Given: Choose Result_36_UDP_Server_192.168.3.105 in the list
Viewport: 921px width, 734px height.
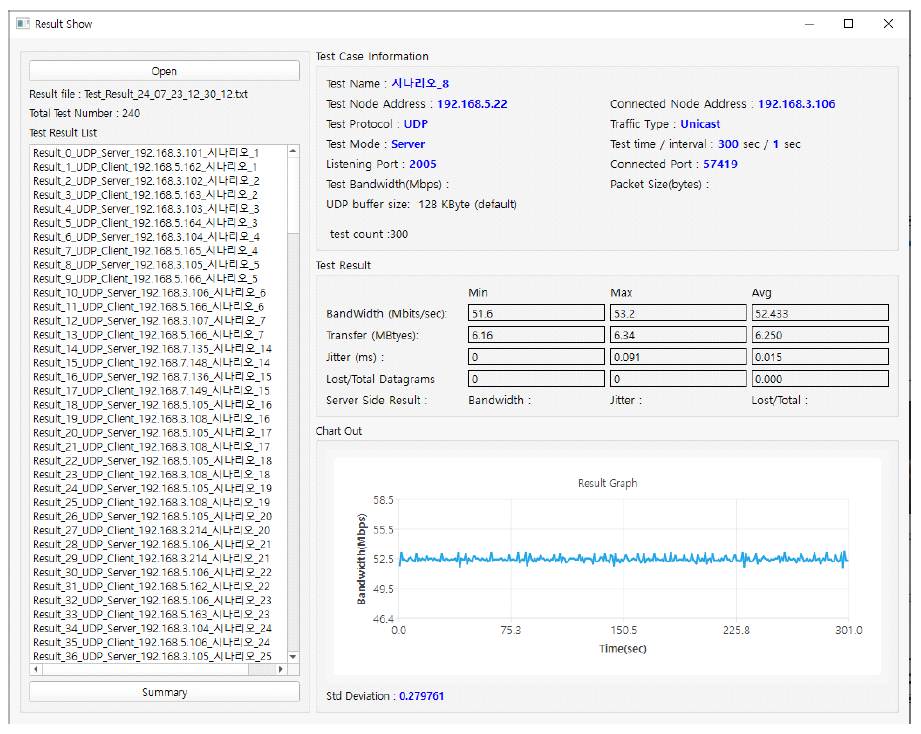Looking at the screenshot, I should pyautogui.click(x=152, y=656).
